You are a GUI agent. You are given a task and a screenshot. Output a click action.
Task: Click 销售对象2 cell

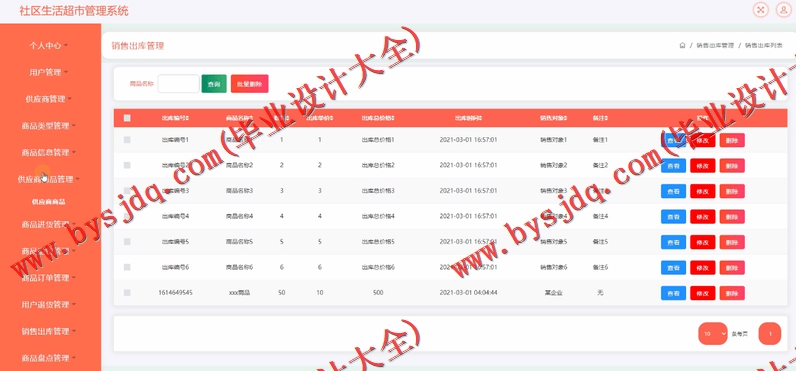[553, 165]
